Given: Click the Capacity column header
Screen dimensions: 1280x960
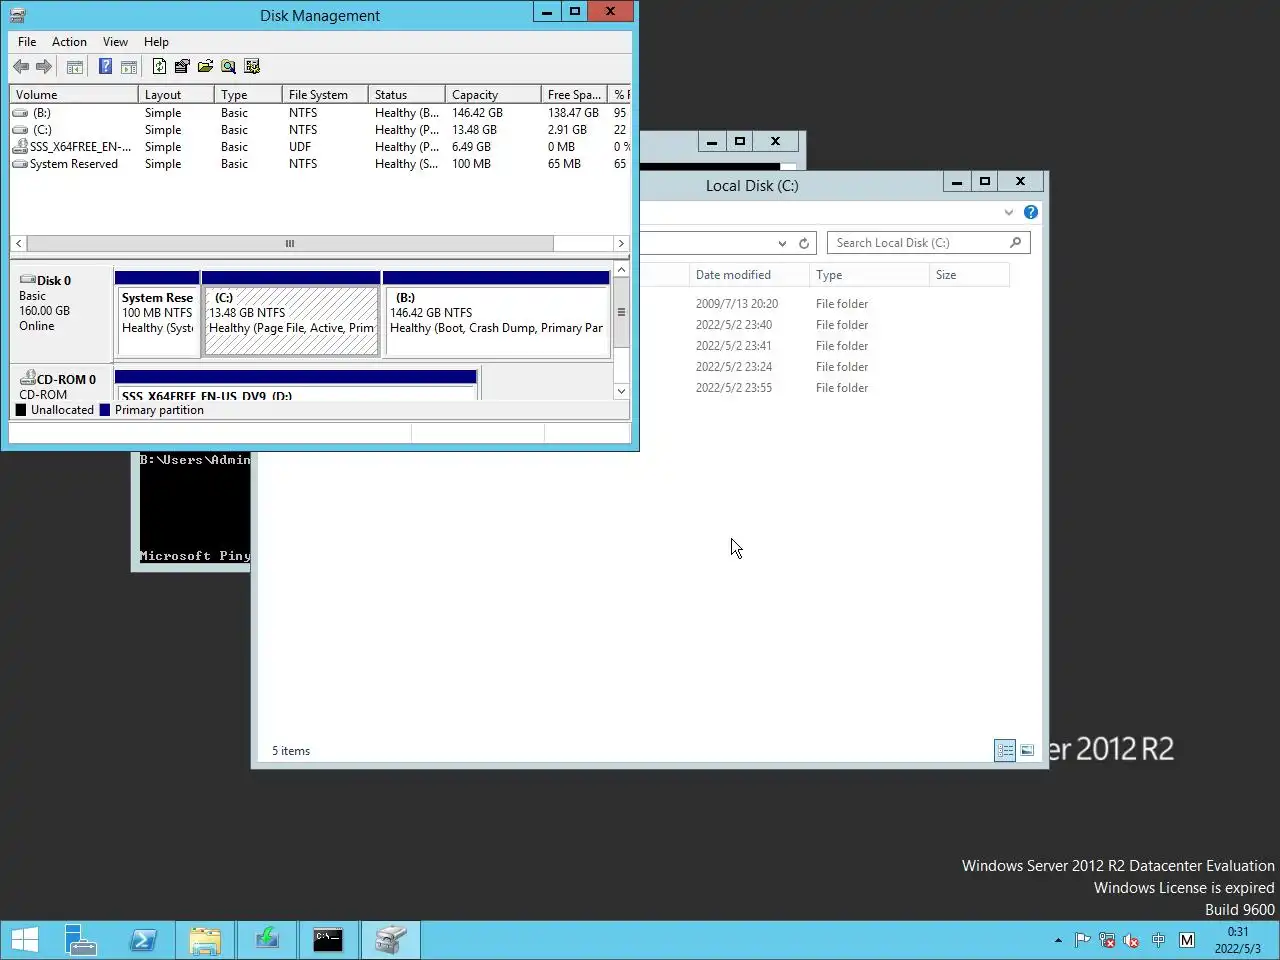Looking at the screenshot, I should (493, 95).
